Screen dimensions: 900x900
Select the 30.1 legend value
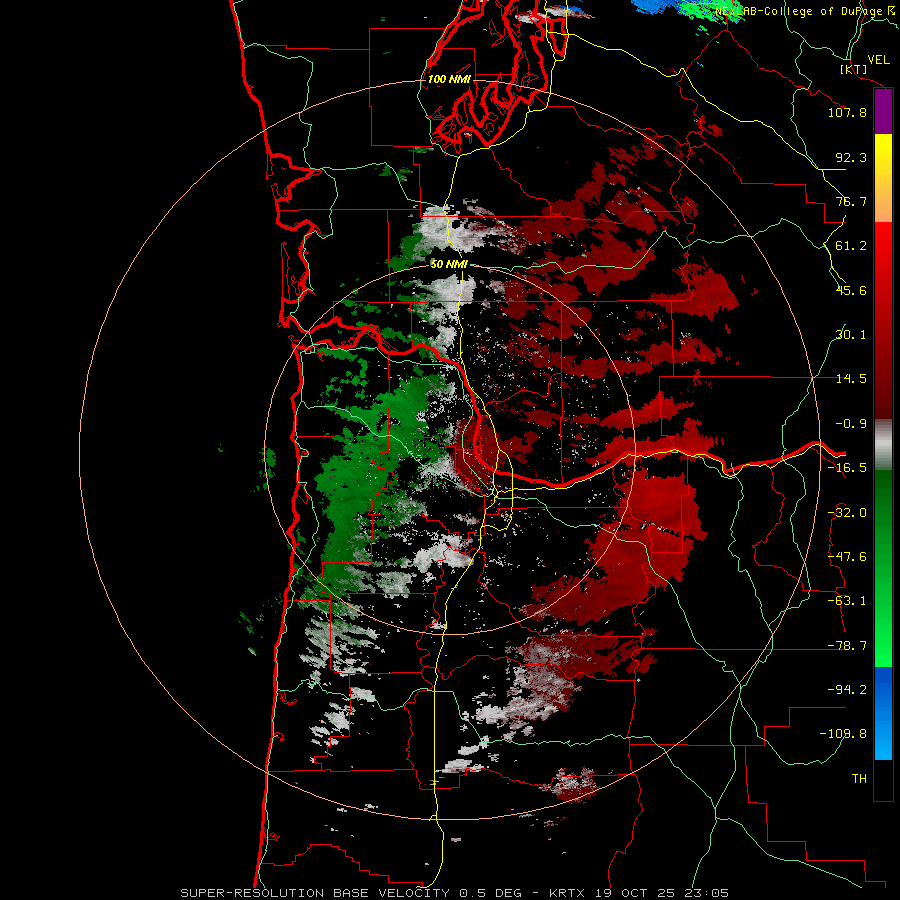(x=851, y=335)
